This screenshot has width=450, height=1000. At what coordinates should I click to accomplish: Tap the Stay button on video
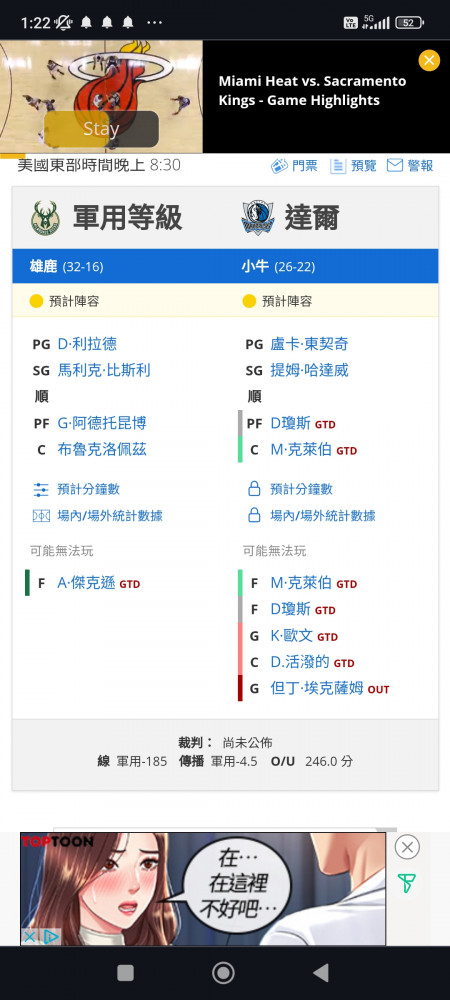101,129
